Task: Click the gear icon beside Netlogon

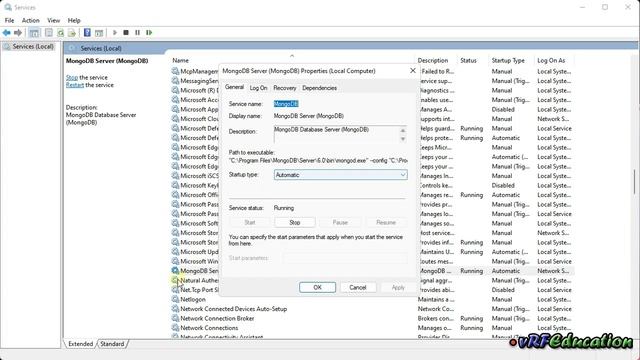Action: coord(175,299)
